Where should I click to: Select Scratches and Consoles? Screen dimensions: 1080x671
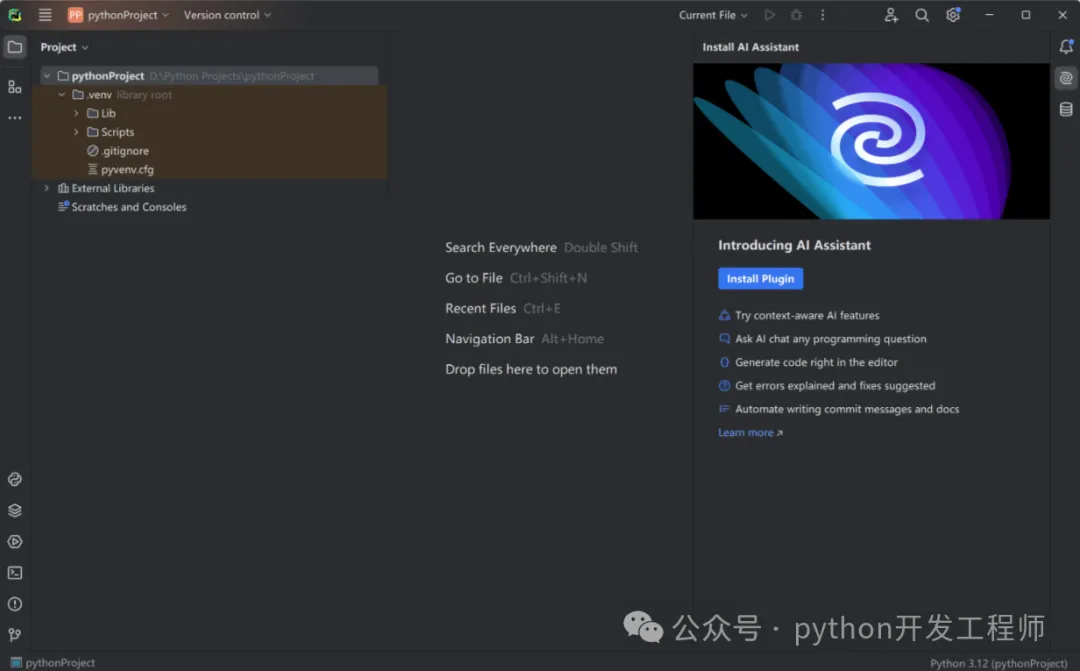(122, 207)
